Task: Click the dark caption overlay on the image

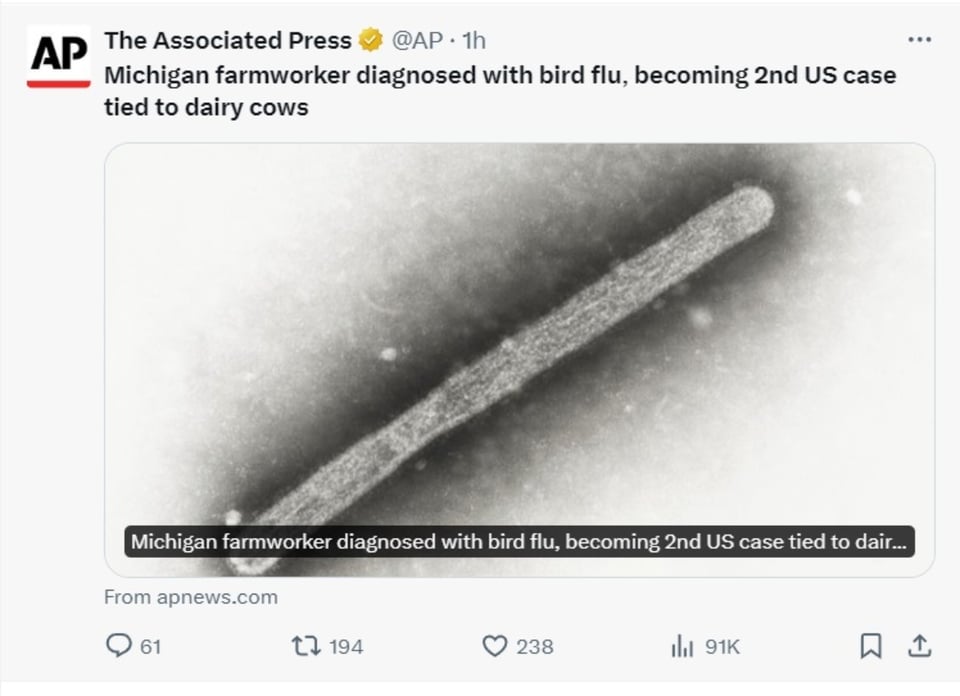Action: click(x=519, y=542)
